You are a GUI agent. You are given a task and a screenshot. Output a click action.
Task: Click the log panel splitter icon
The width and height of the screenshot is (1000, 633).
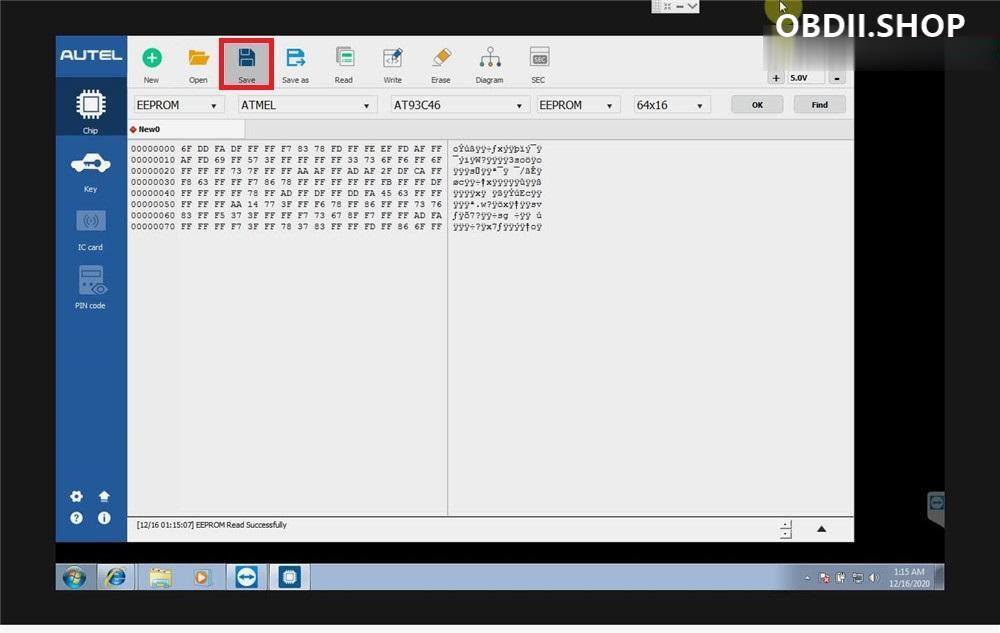pos(786,529)
